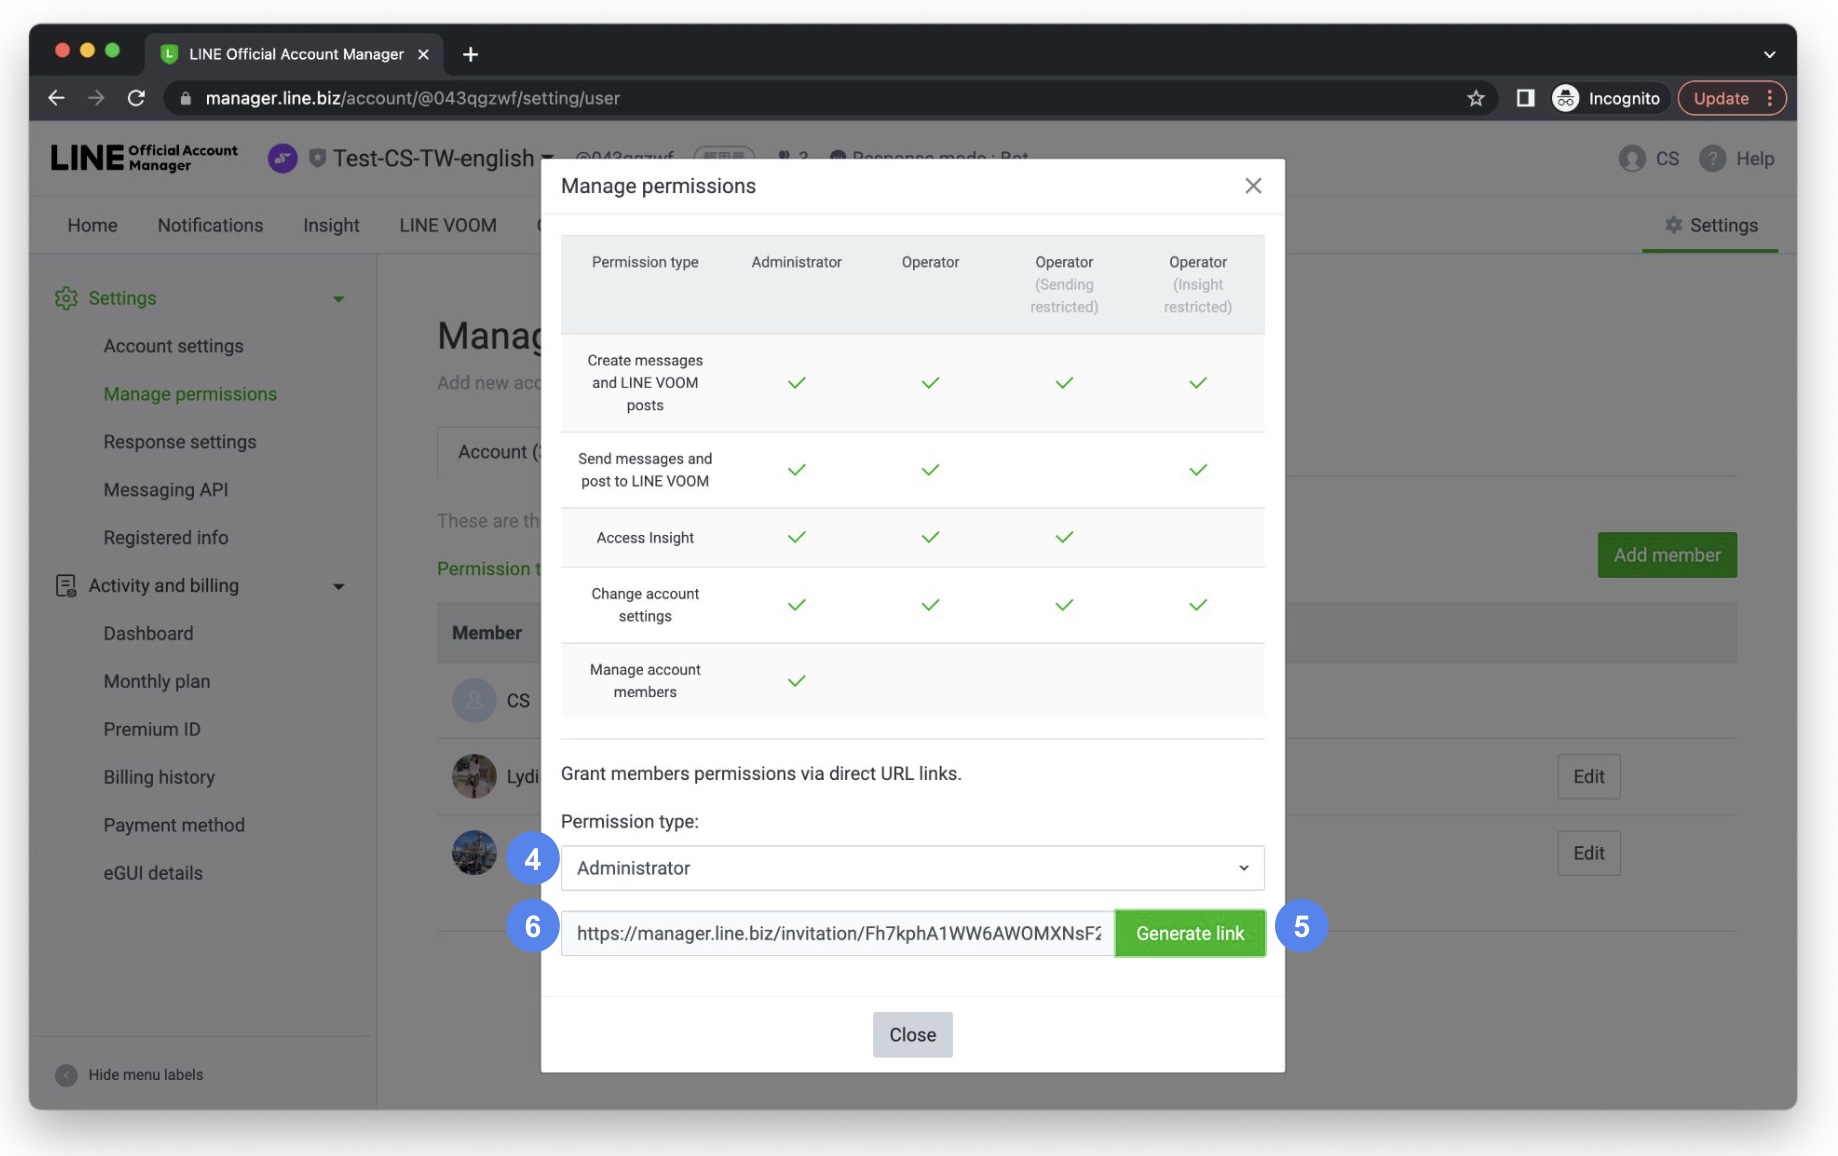Screen dimensions: 1838x1156
Task: Click Administrator checkmark for Manage account members
Action: (796, 681)
